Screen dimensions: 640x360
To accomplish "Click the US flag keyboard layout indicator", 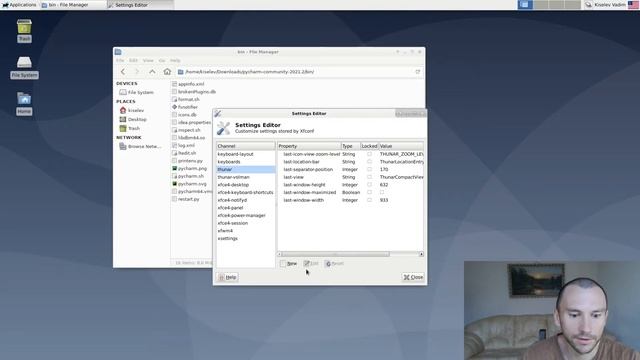I will coord(633,5).
